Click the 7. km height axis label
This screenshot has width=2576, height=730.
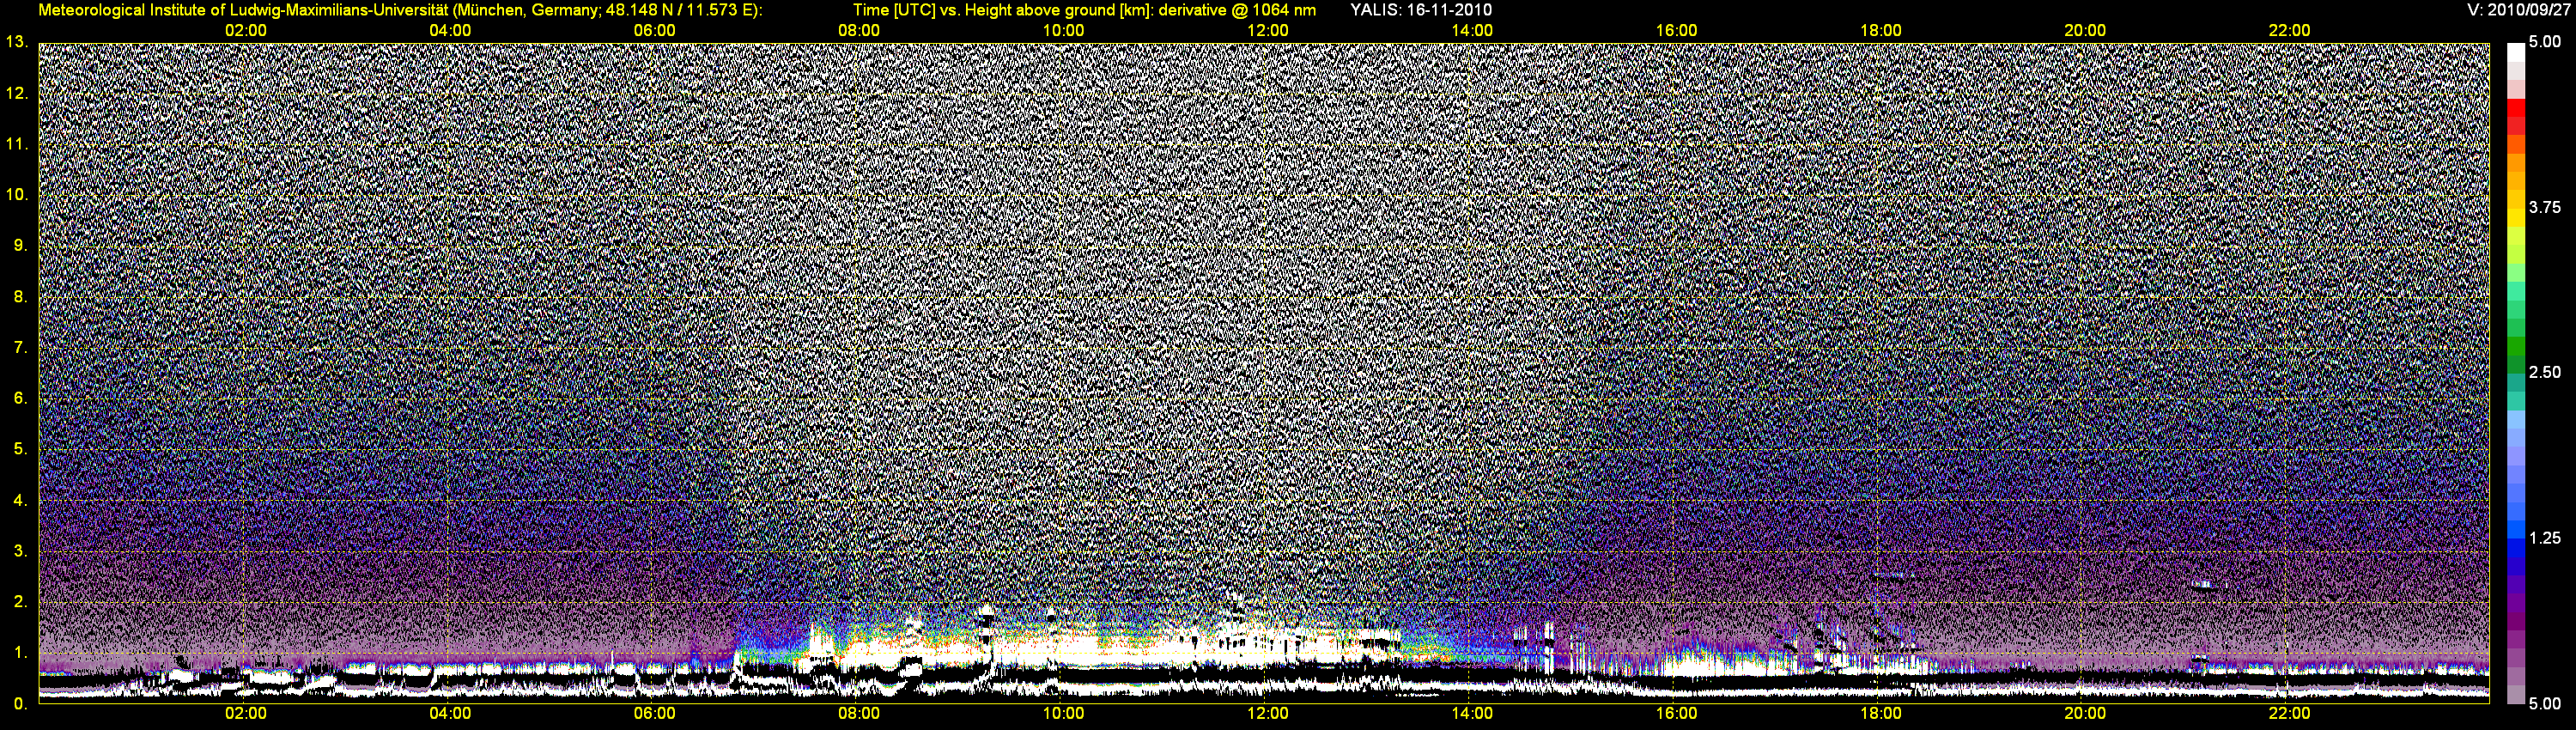[21, 347]
